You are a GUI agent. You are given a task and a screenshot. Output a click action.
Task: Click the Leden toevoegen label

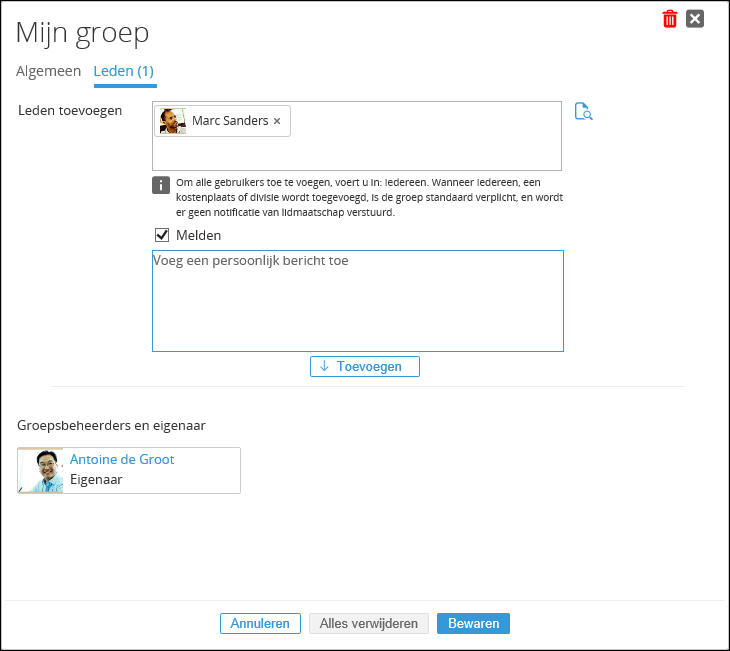tap(70, 111)
